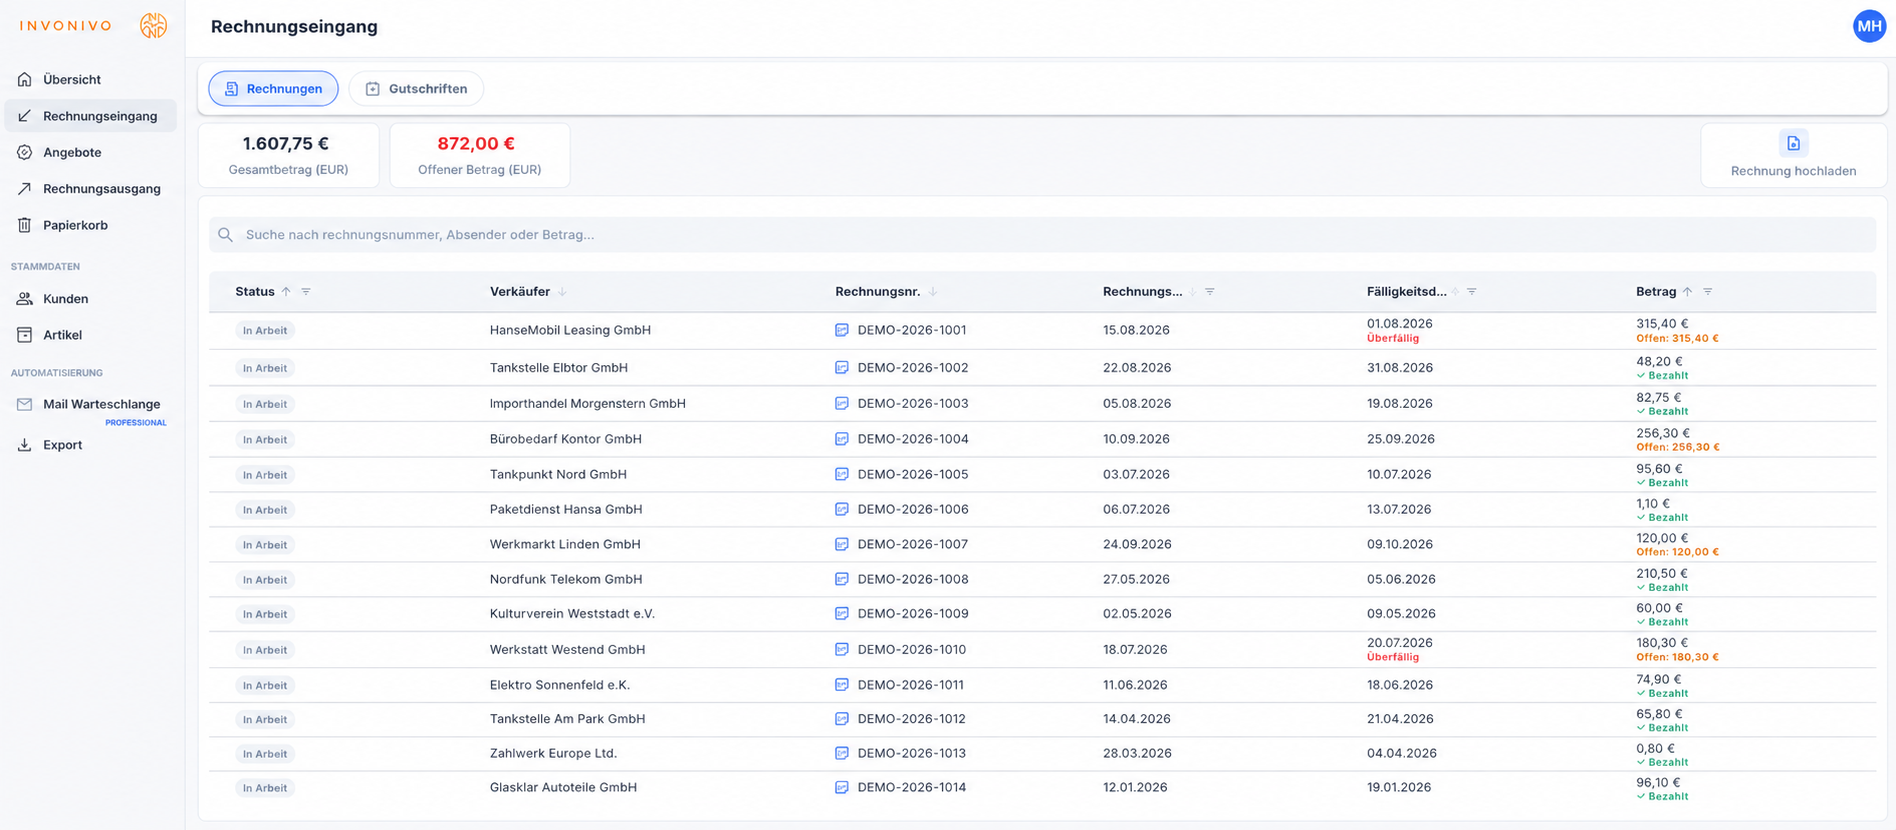Click the document icon beside DEMO-2026-1003
This screenshot has height=830, width=1896.
pos(842,404)
